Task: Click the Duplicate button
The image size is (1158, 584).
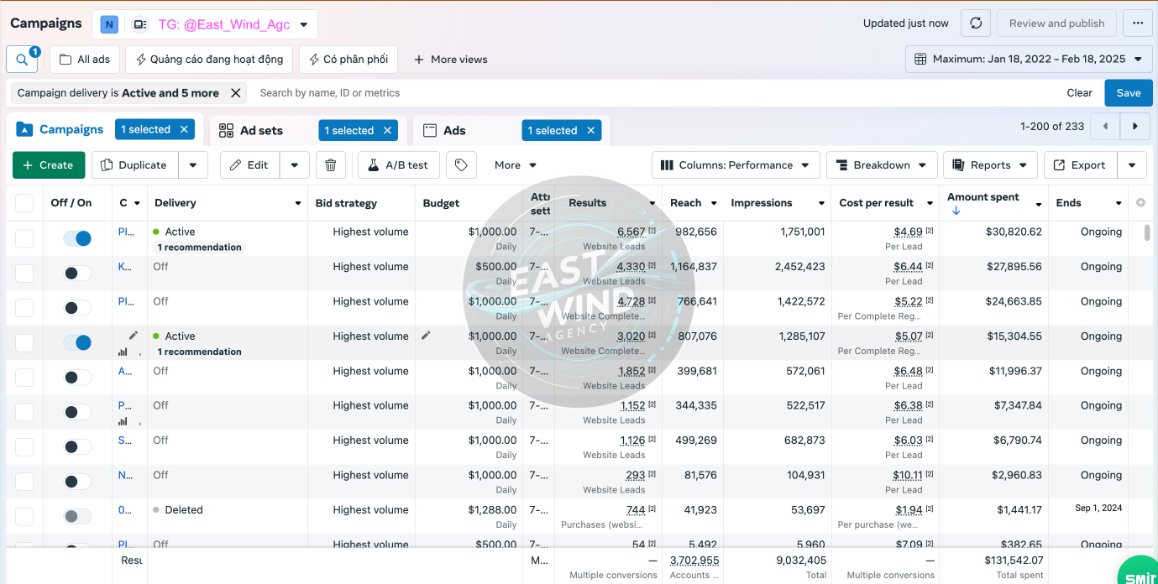Action: tap(135, 165)
